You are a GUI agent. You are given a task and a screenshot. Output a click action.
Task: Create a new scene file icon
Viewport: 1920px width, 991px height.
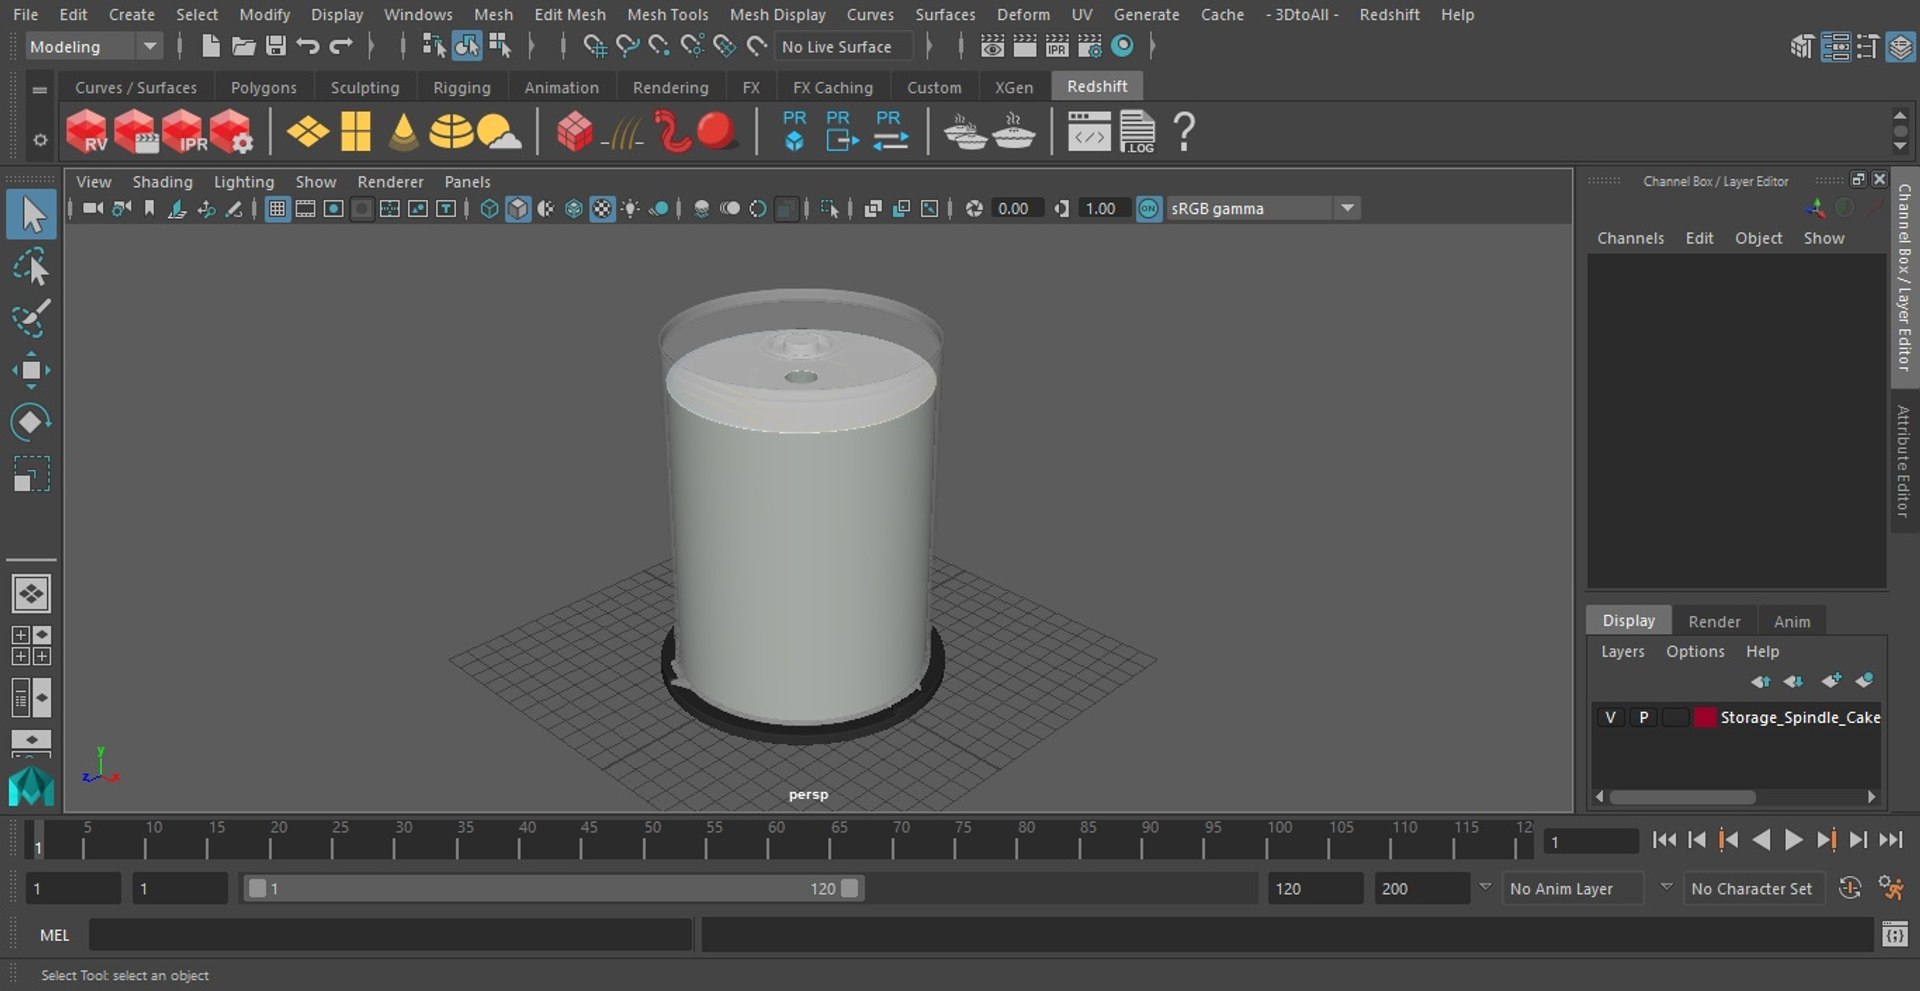click(210, 46)
